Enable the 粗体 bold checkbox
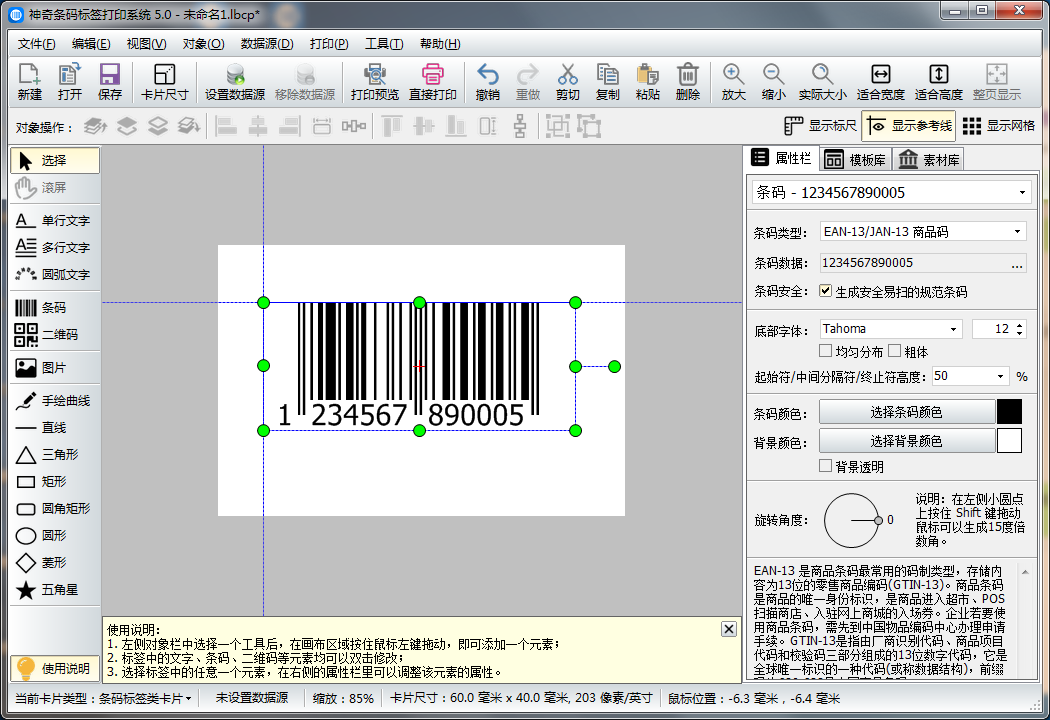 pyautogui.click(x=895, y=352)
